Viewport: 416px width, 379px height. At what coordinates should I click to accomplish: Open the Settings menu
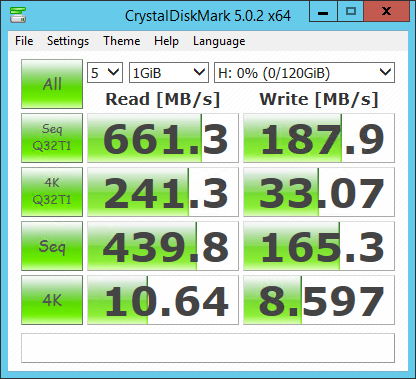pos(68,41)
